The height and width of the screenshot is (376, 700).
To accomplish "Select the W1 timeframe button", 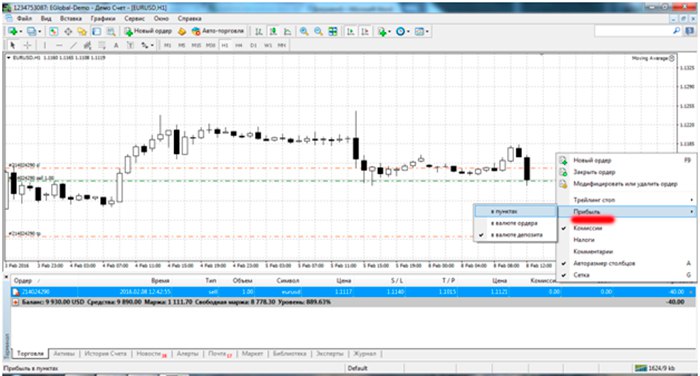I will pyautogui.click(x=267, y=45).
